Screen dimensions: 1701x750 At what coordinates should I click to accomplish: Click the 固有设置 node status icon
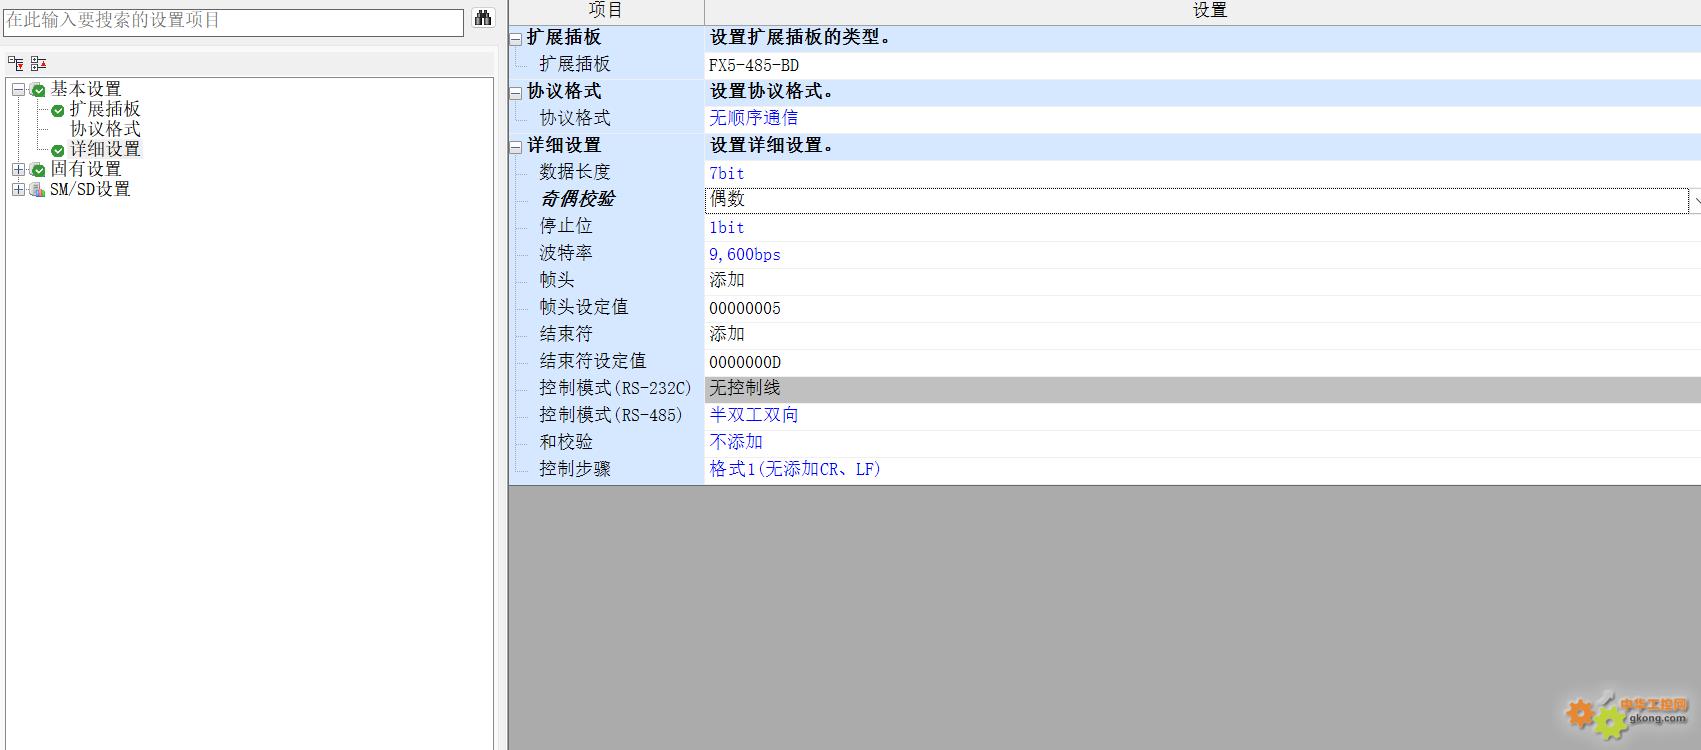pos(38,170)
